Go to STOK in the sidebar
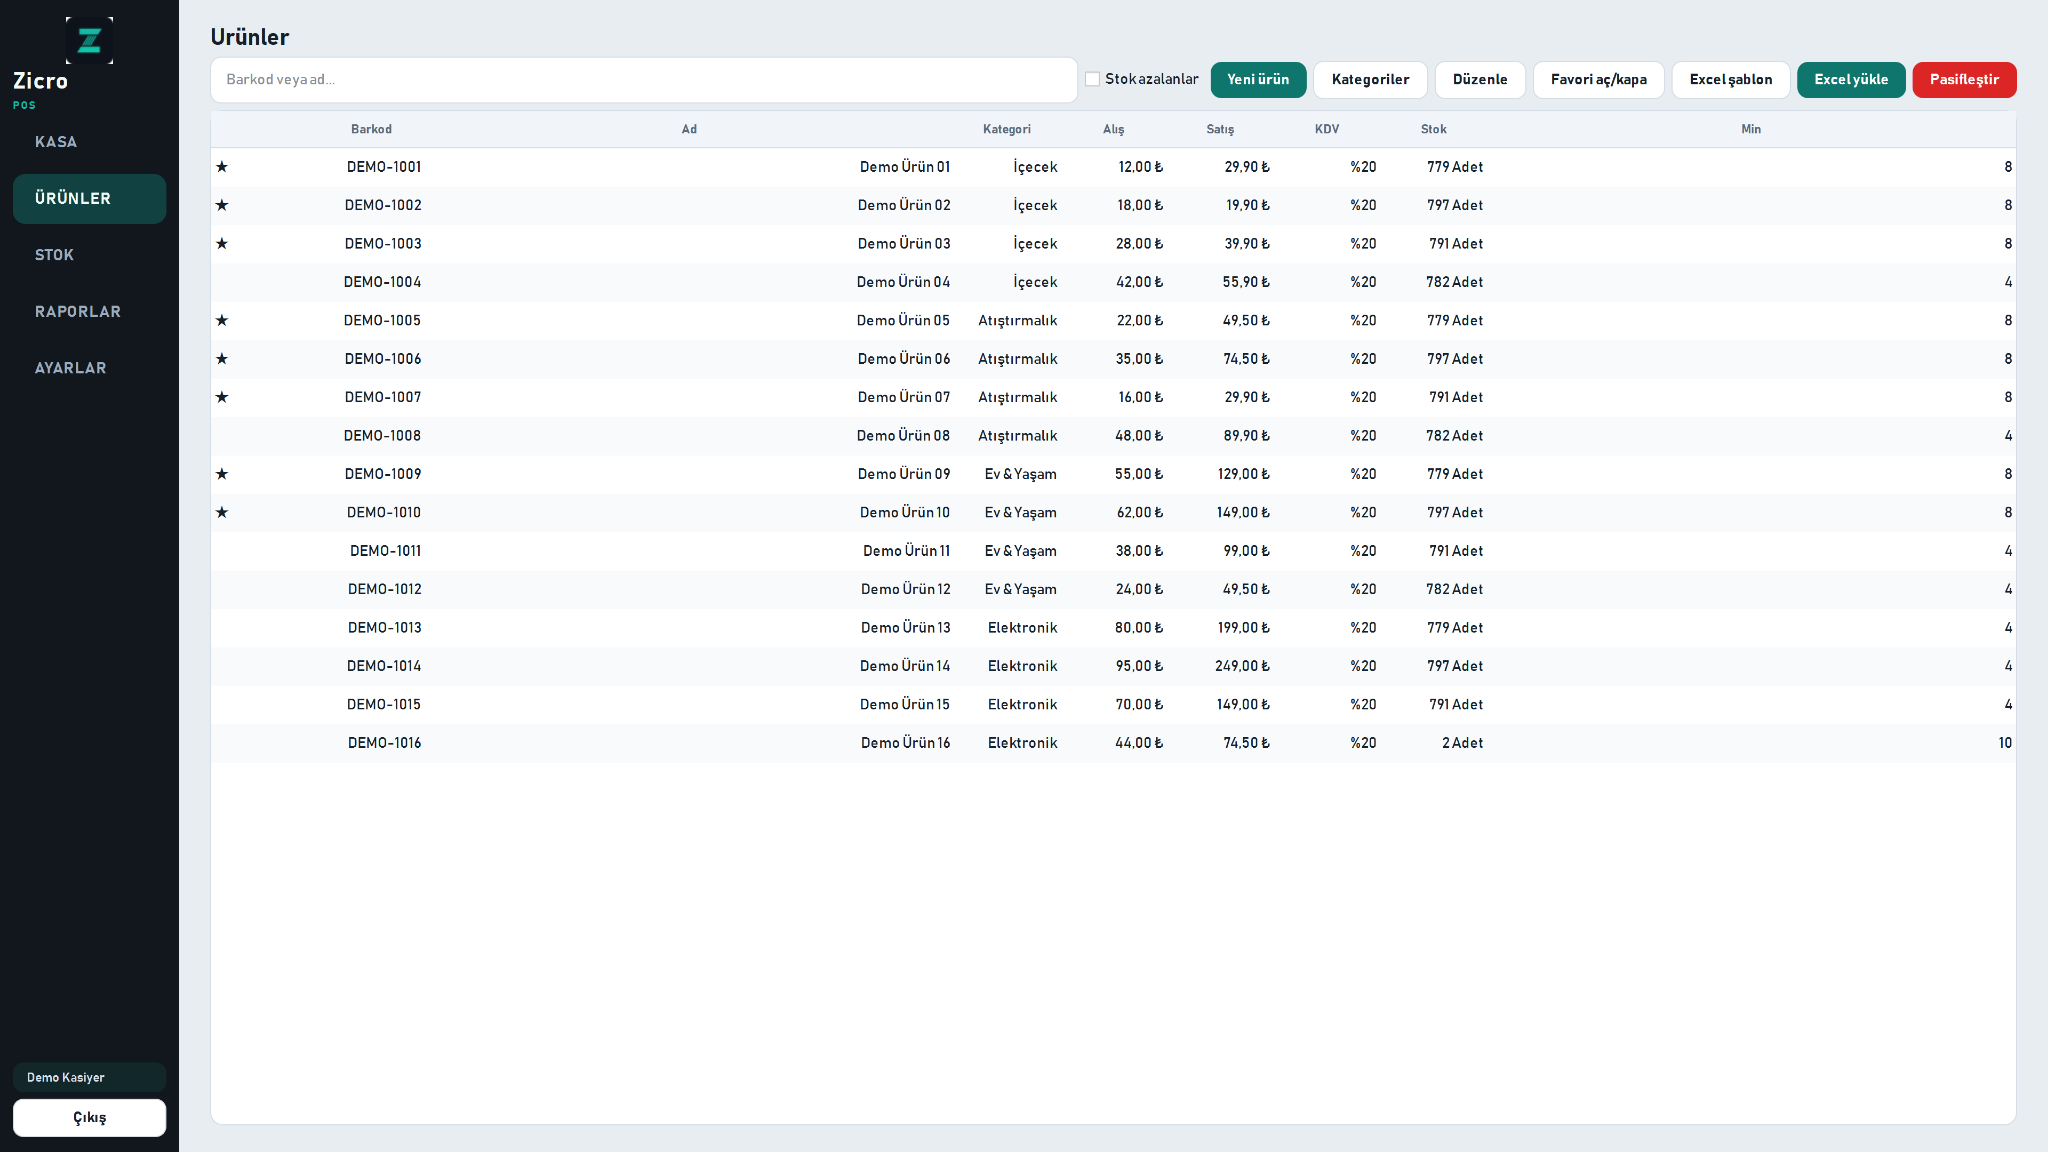 [x=89, y=255]
